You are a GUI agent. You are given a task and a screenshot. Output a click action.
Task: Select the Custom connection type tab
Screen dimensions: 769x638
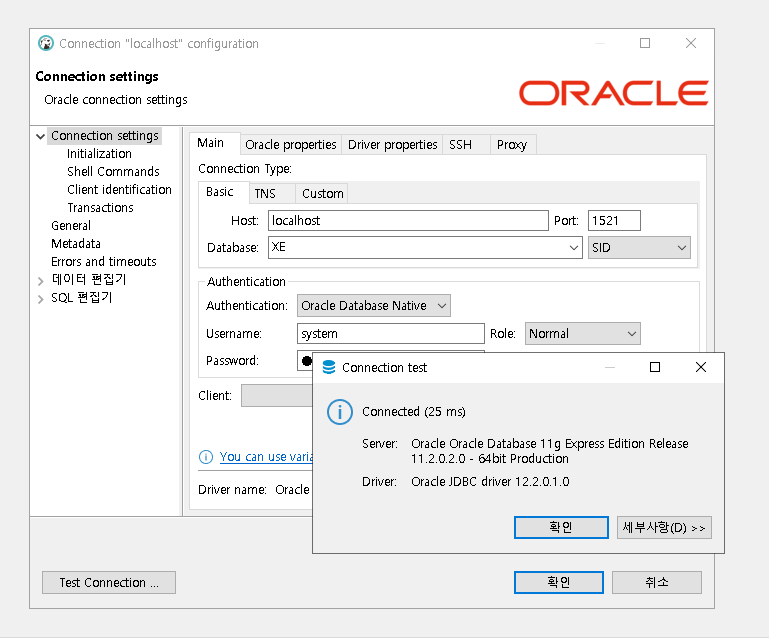[323, 194]
